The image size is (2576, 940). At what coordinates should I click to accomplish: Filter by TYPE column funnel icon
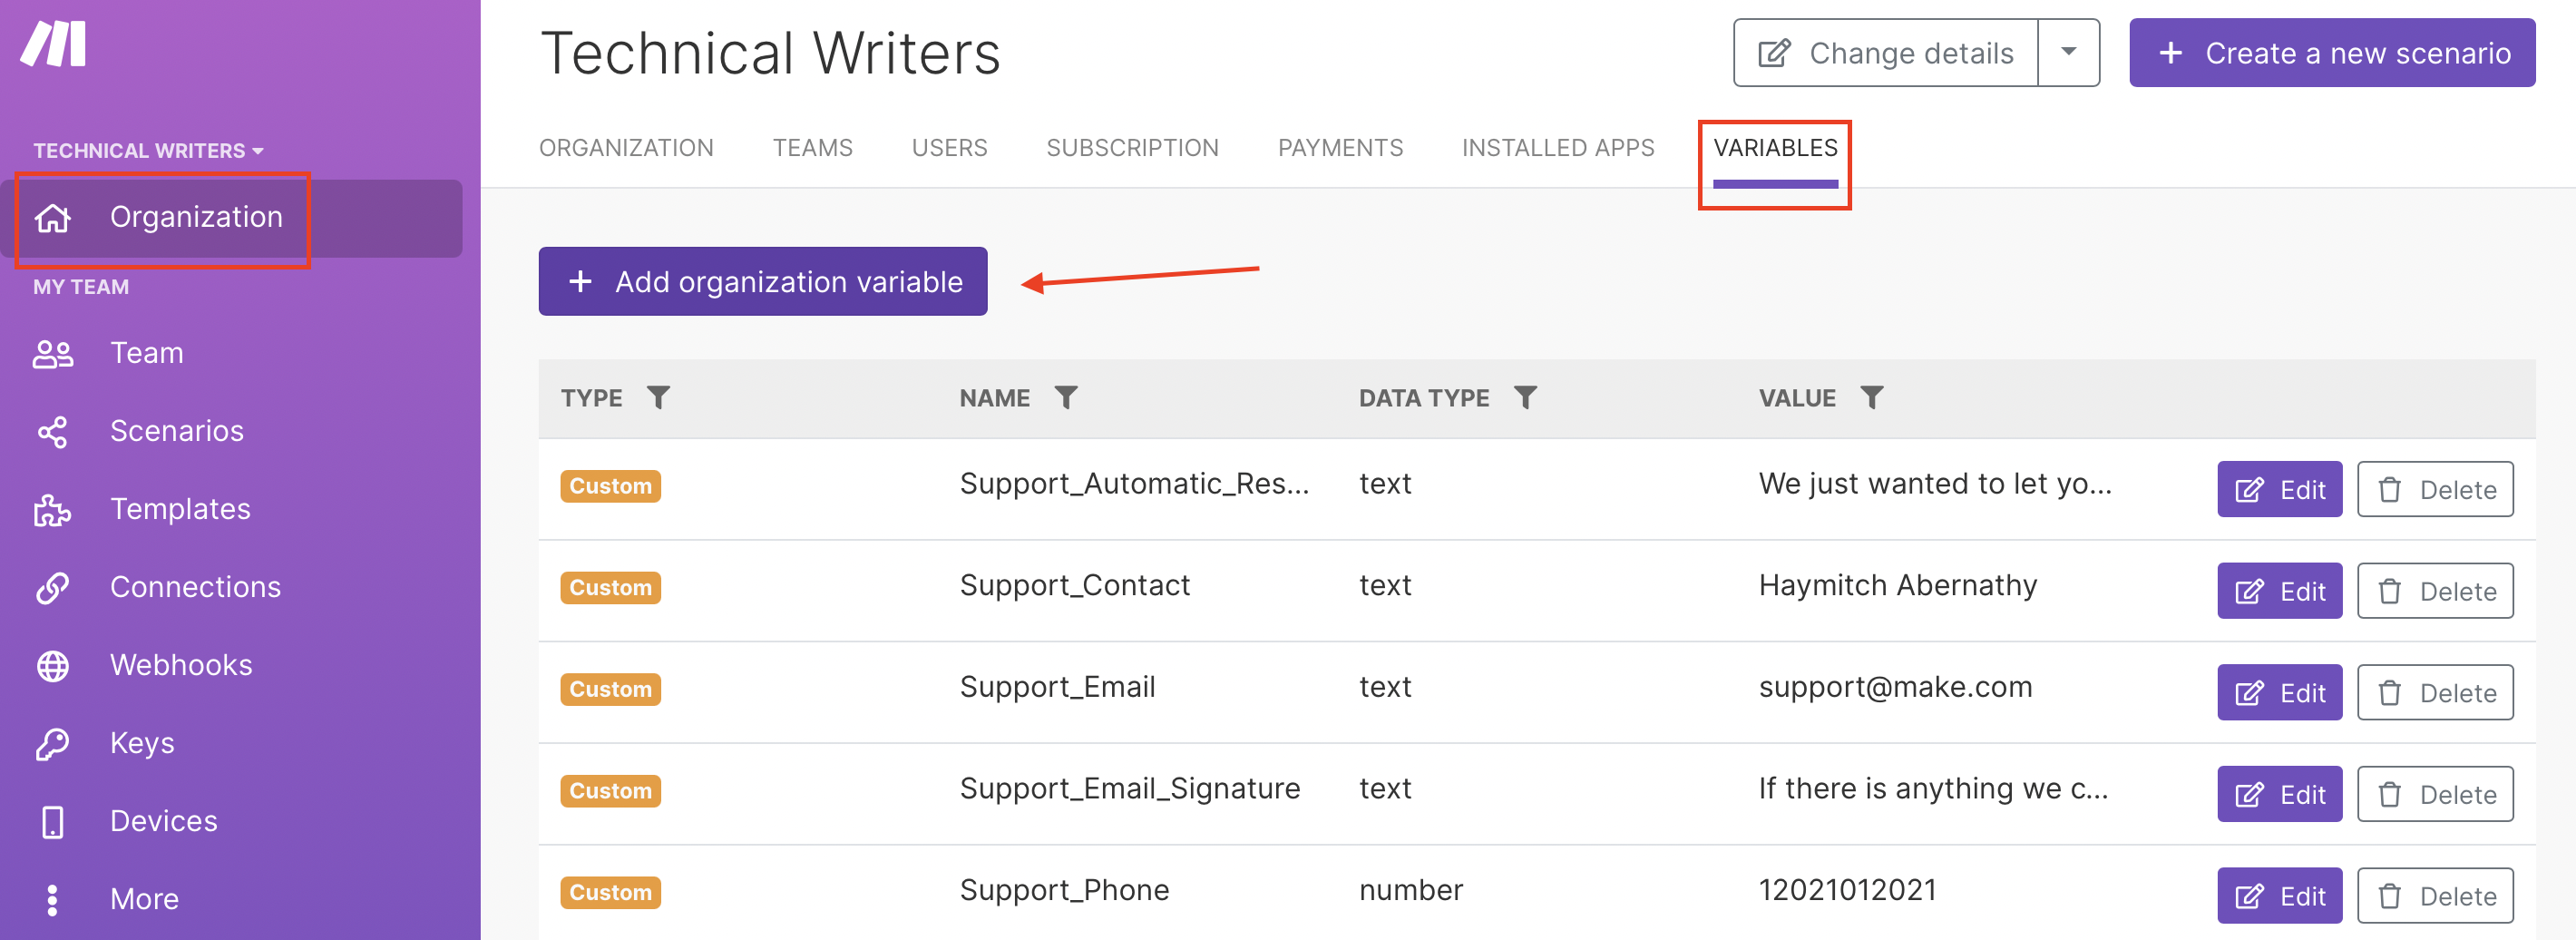pyautogui.click(x=658, y=398)
